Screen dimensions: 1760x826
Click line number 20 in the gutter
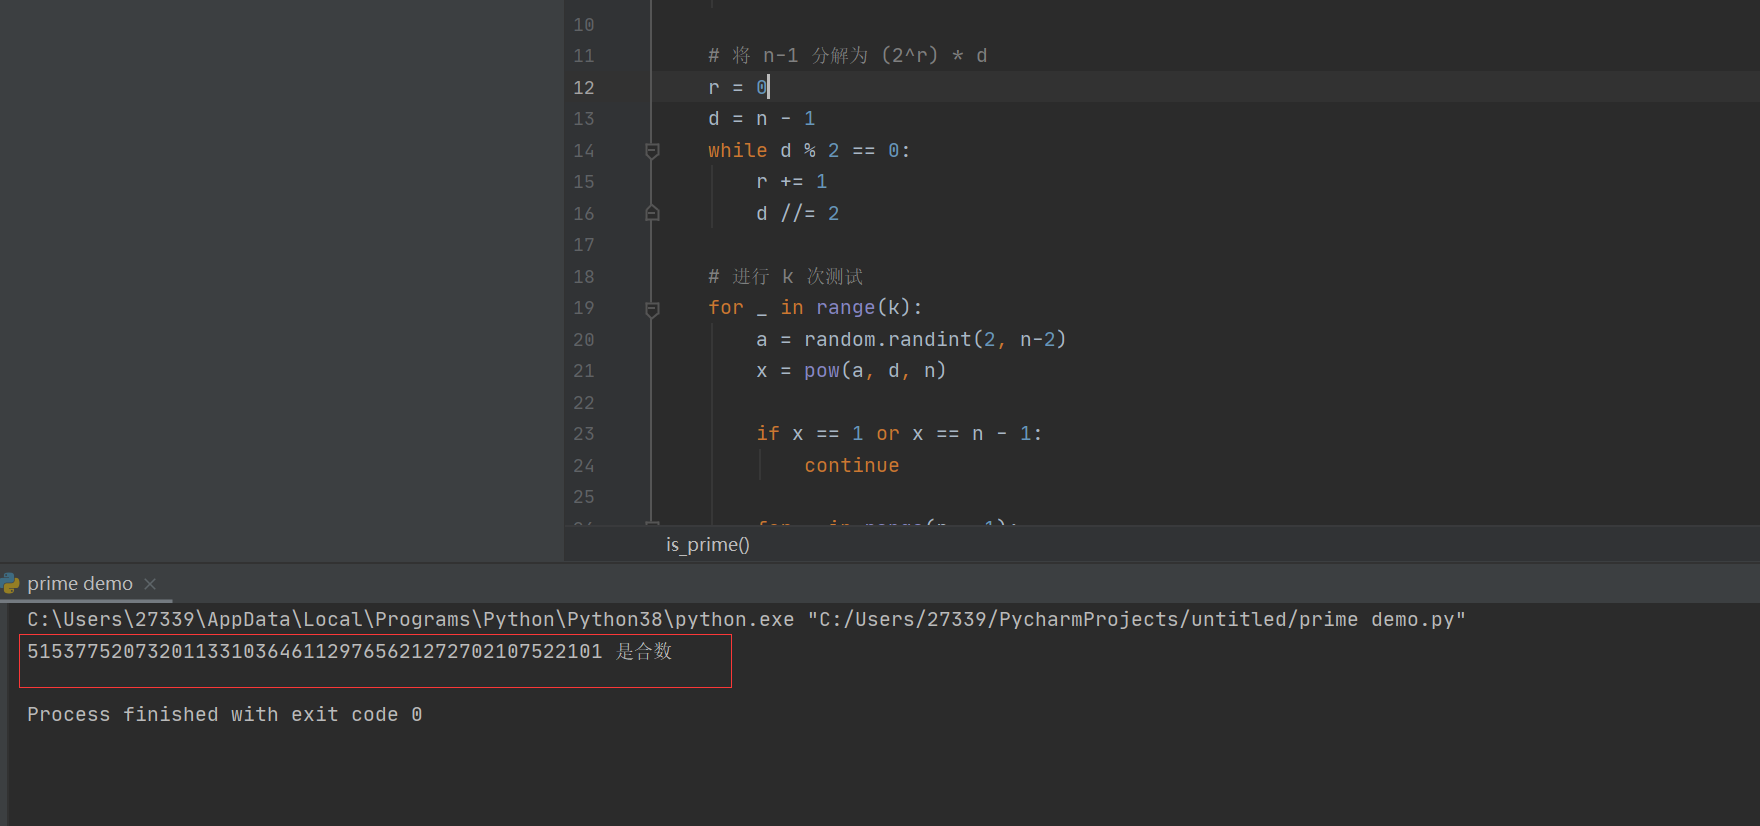click(583, 340)
